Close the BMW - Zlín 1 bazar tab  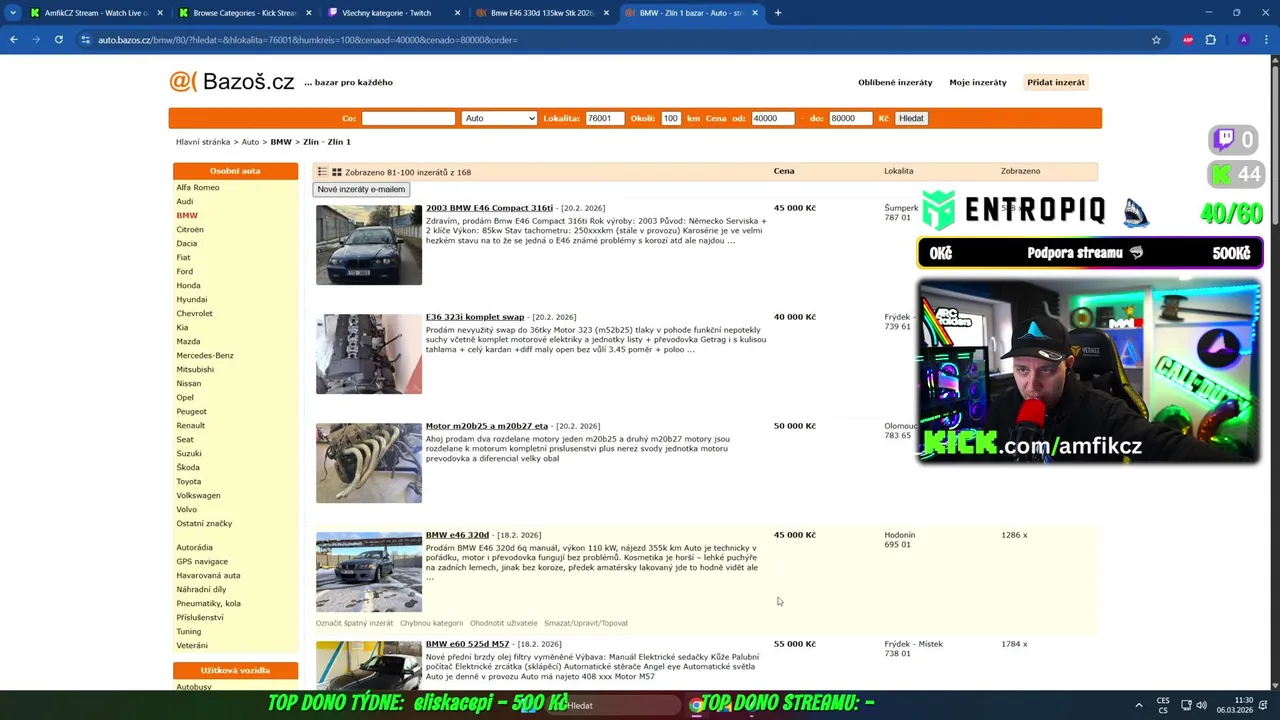pos(755,13)
